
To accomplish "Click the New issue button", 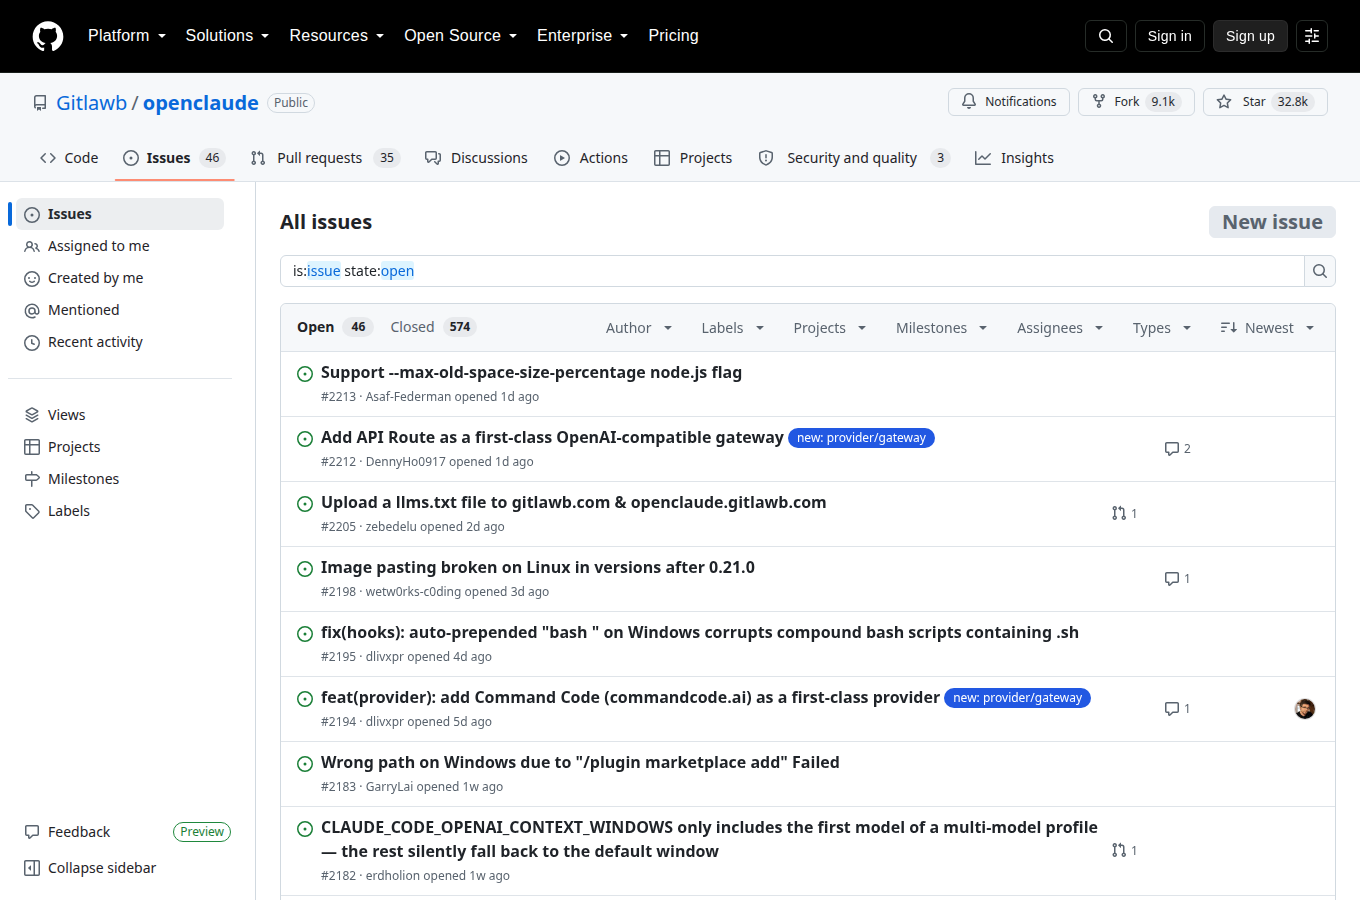I will [x=1272, y=222].
